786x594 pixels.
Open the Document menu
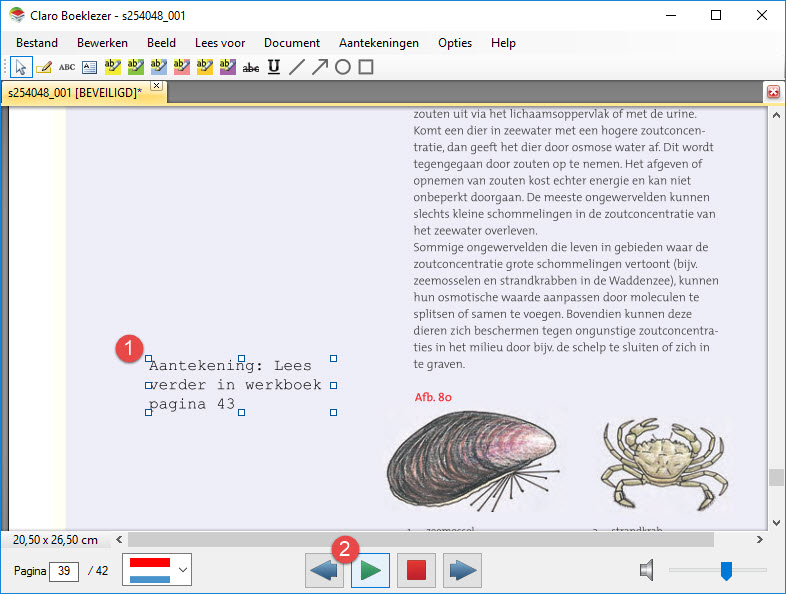click(x=292, y=43)
